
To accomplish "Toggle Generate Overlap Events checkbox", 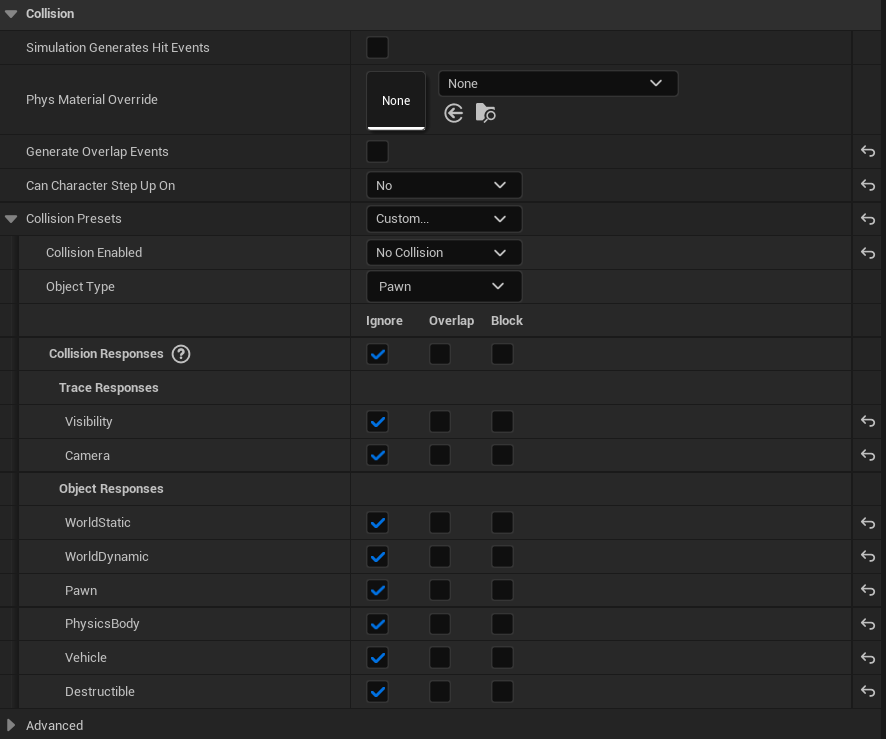I will (x=377, y=152).
